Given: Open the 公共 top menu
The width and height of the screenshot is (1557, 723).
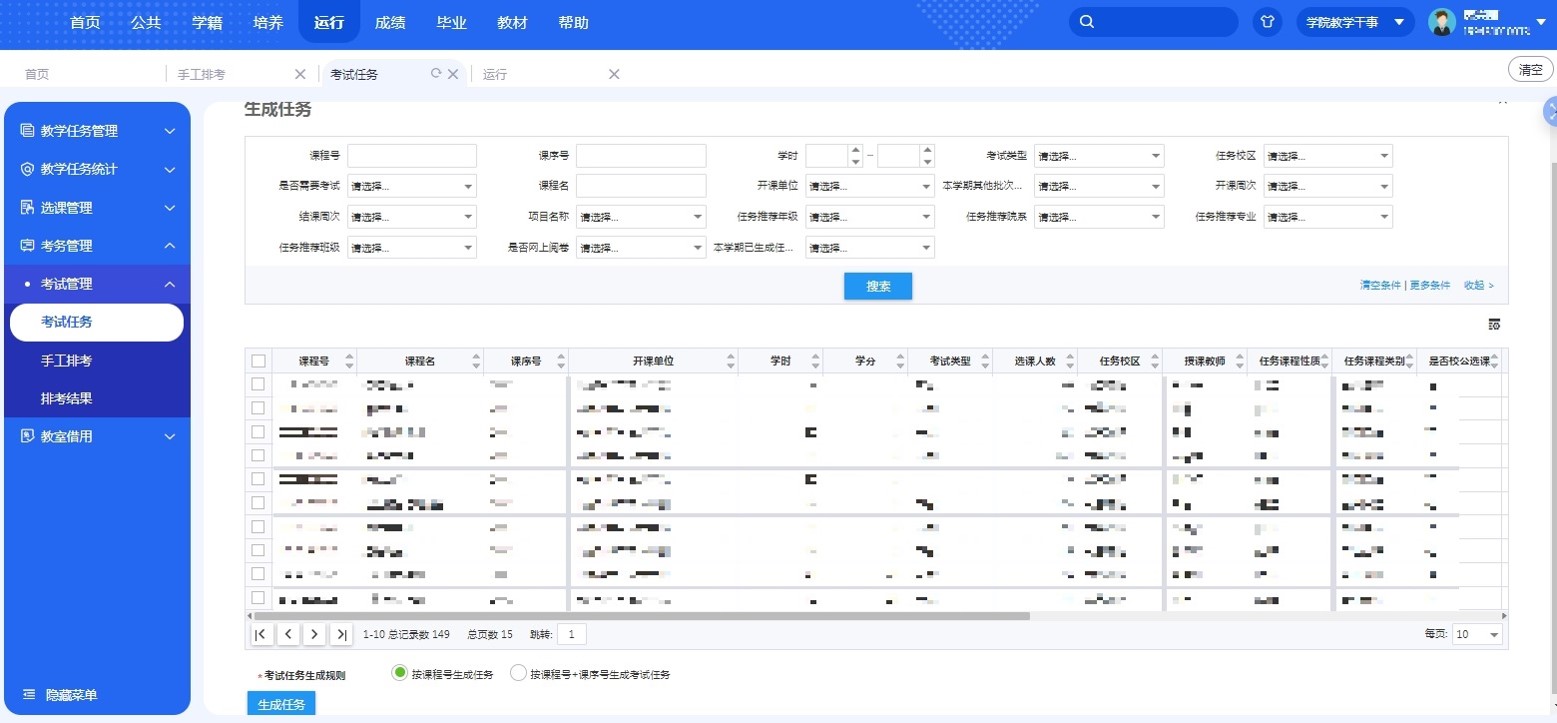Looking at the screenshot, I should (146, 22).
